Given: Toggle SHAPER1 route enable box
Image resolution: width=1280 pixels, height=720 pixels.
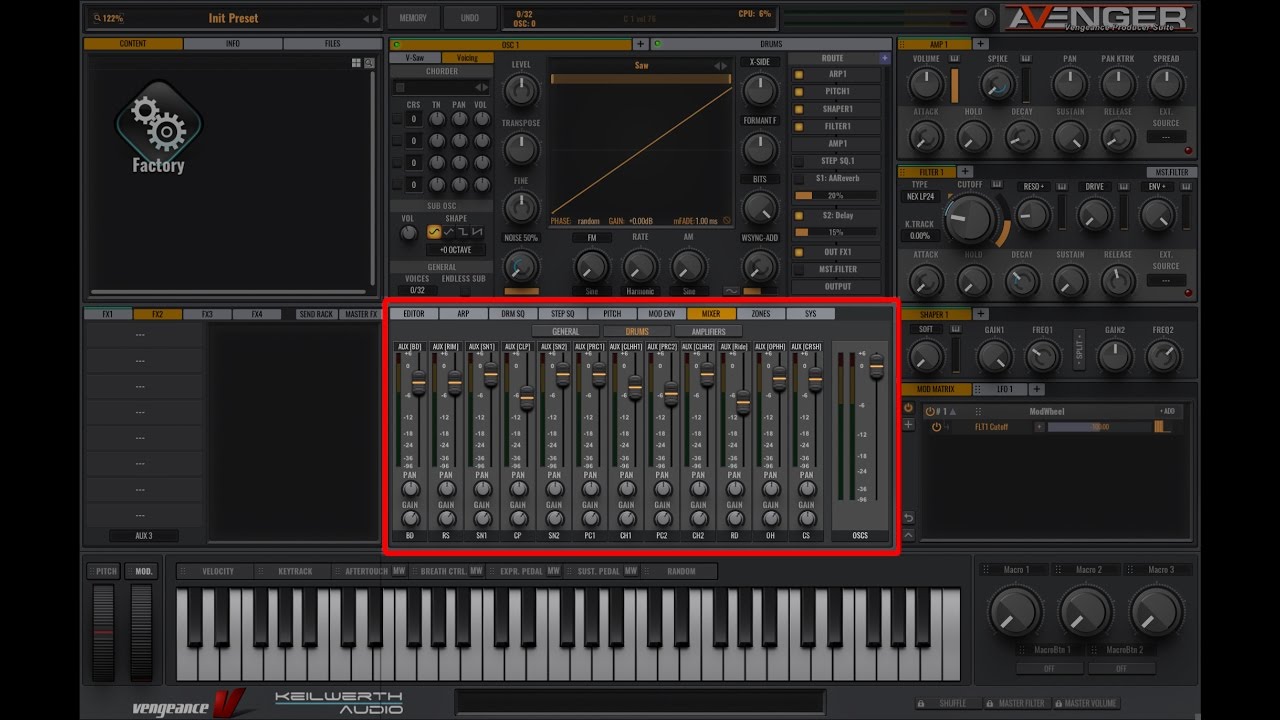Looking at the screenshot, I should [799, 109].
